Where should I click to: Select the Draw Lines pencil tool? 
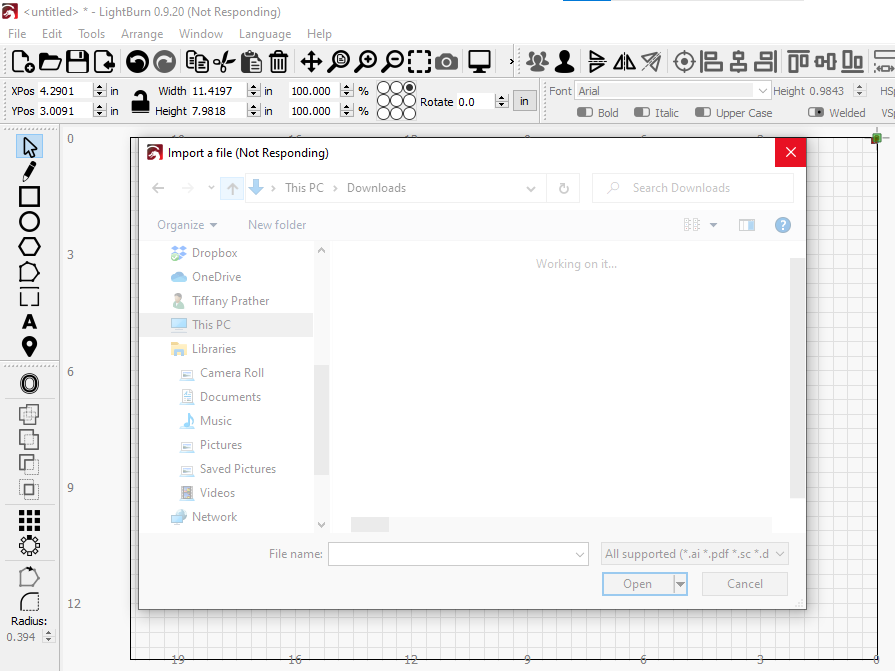(29, 171)
